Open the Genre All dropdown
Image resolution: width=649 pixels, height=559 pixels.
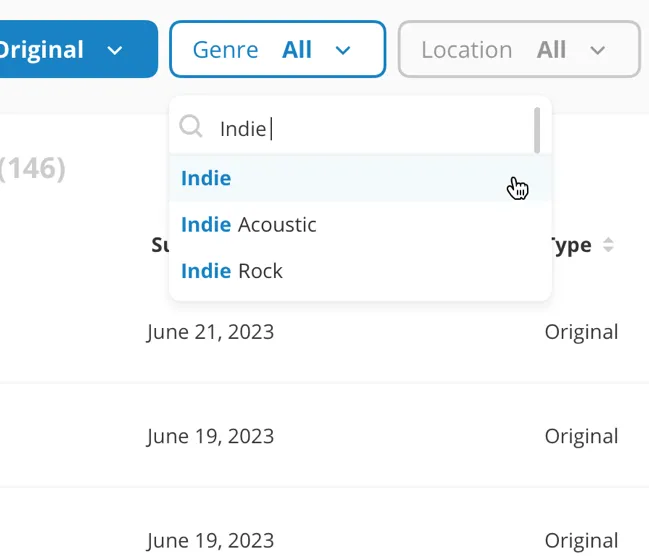pyautogui.click(x=278, y=49)
